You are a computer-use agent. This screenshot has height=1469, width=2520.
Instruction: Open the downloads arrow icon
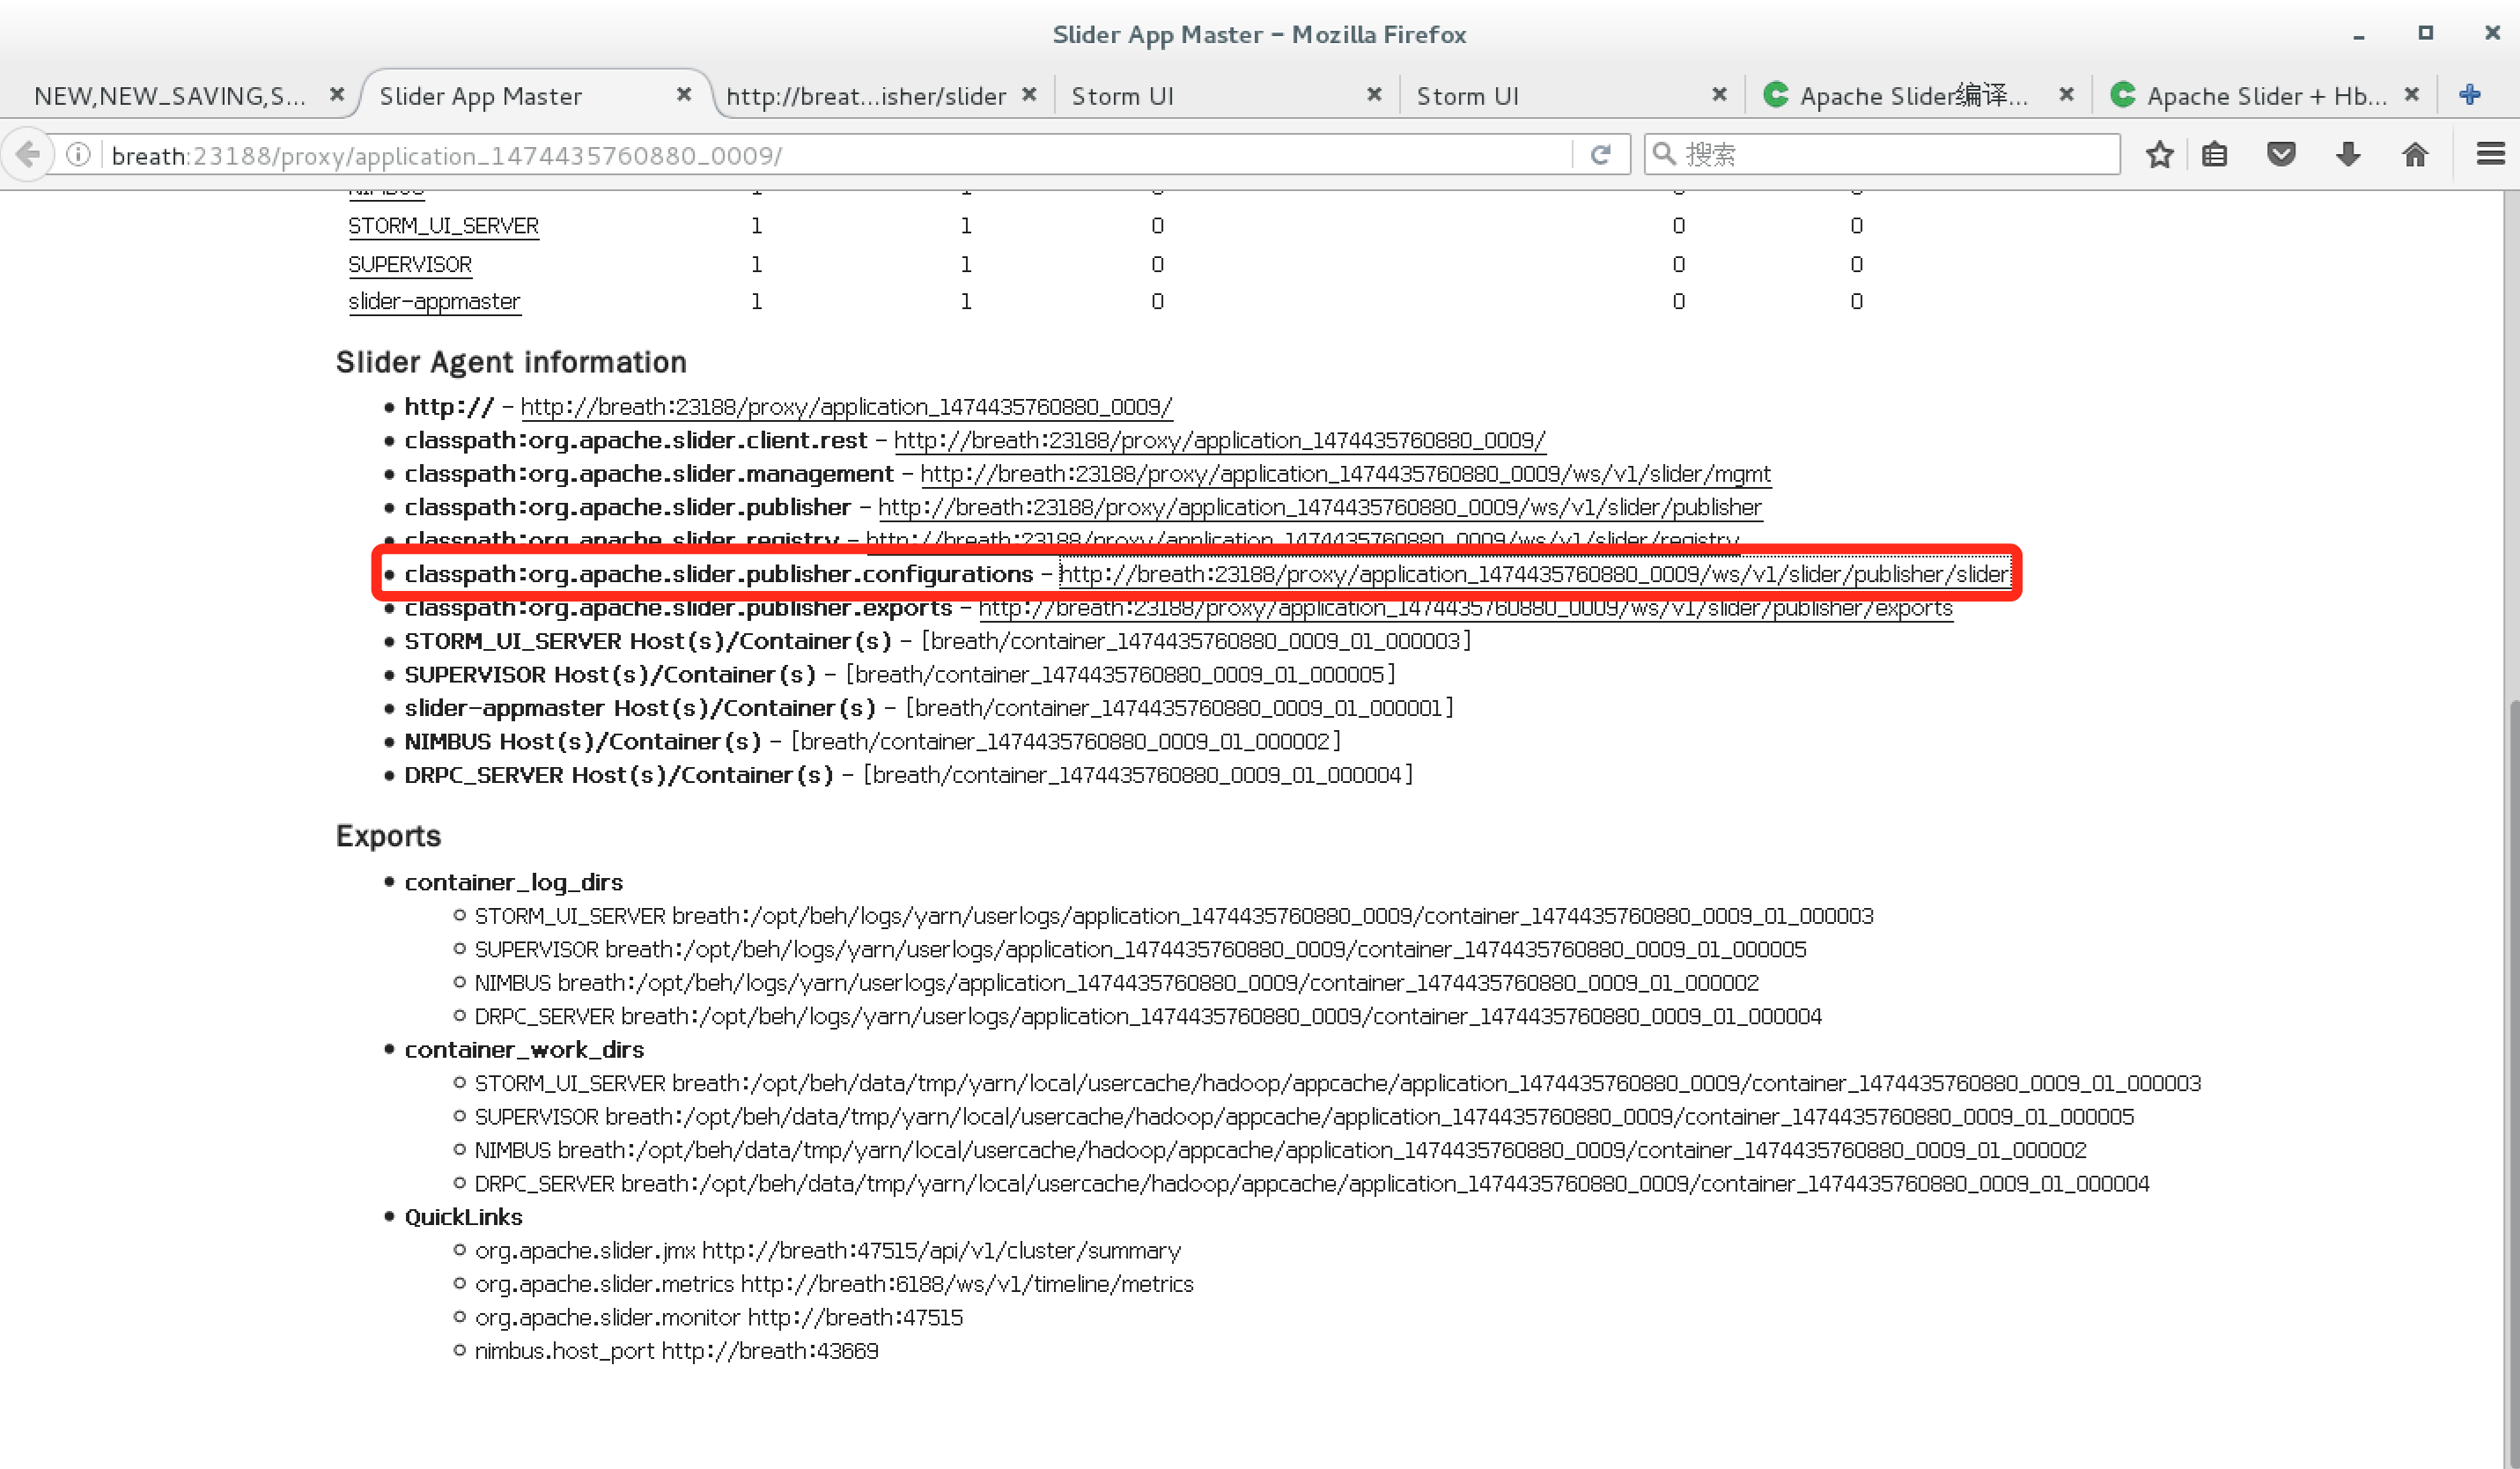point(2348,154)
